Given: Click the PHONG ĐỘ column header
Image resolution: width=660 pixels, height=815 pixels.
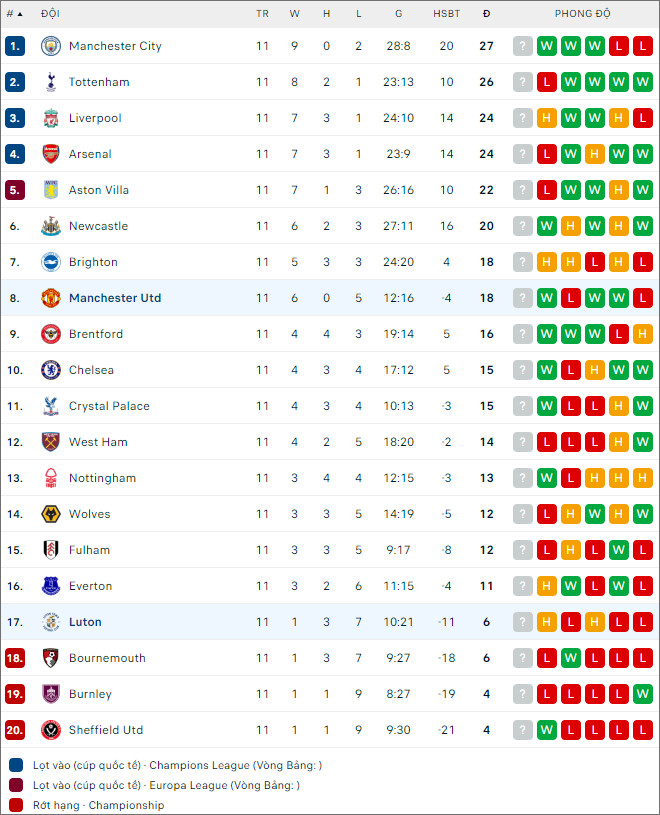Looking at the screenshot, I should click(x=582, y=14).
